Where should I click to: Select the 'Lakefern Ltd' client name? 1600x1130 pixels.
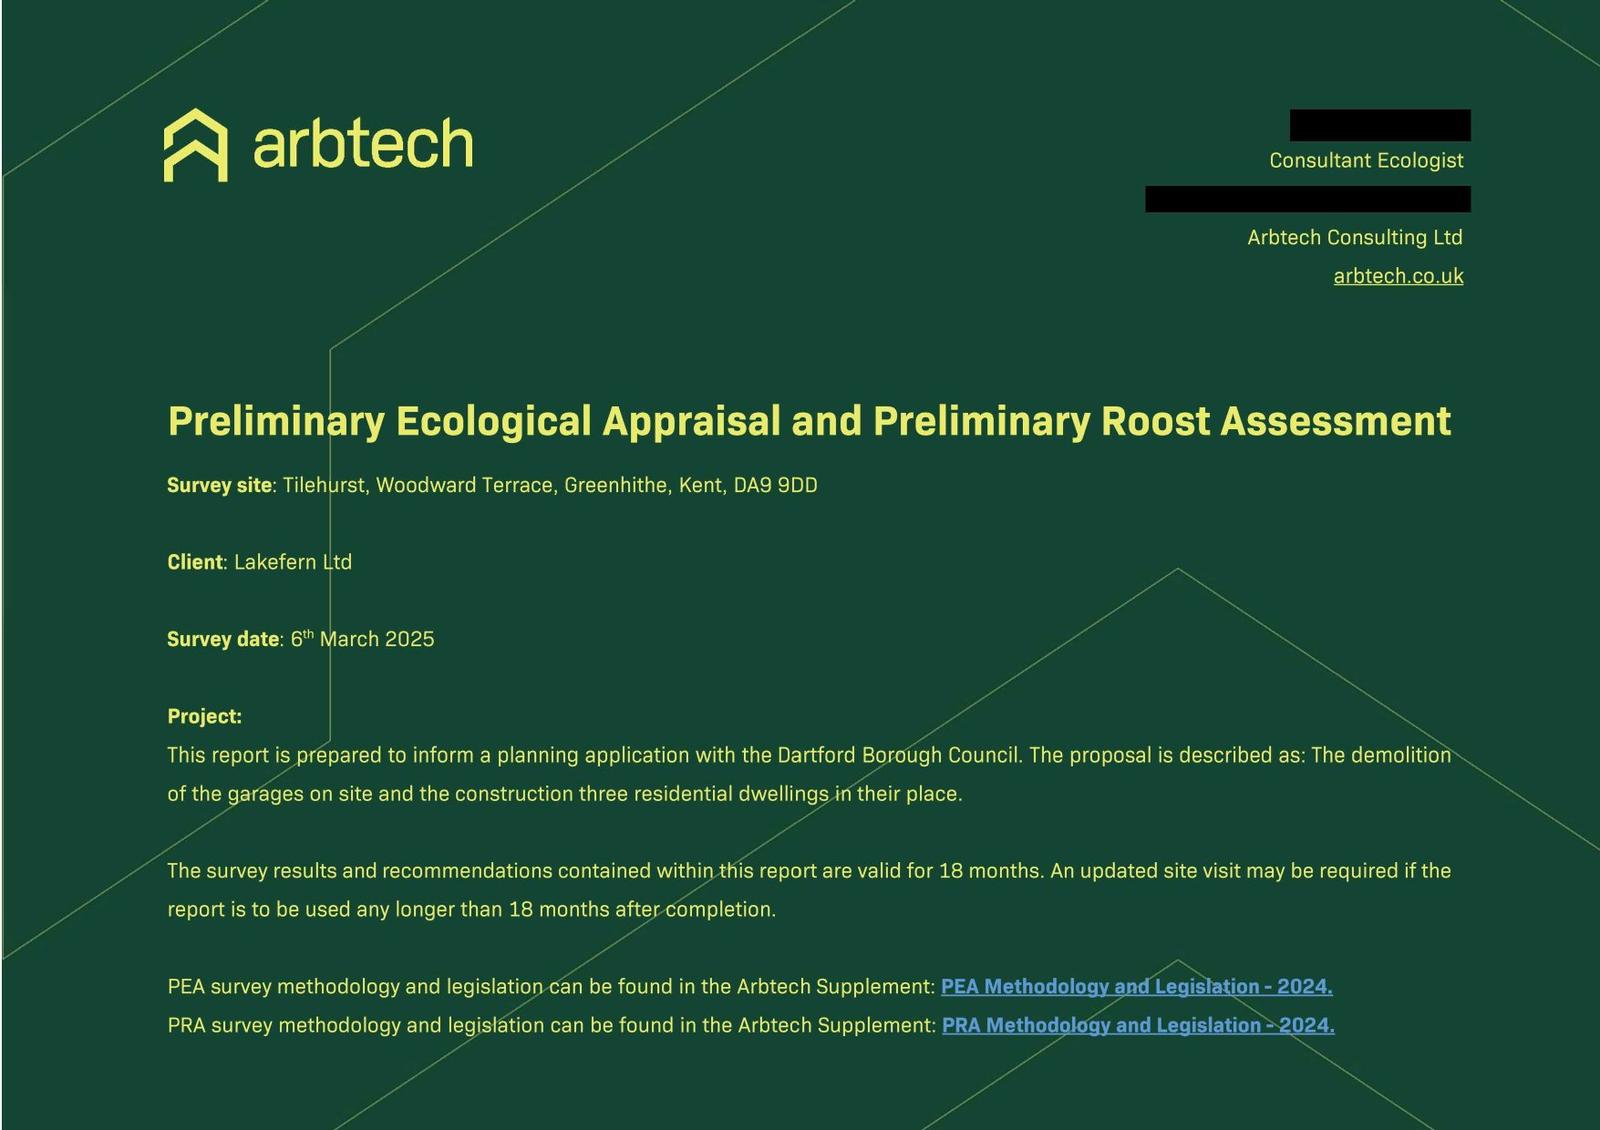tap(293, 563)
